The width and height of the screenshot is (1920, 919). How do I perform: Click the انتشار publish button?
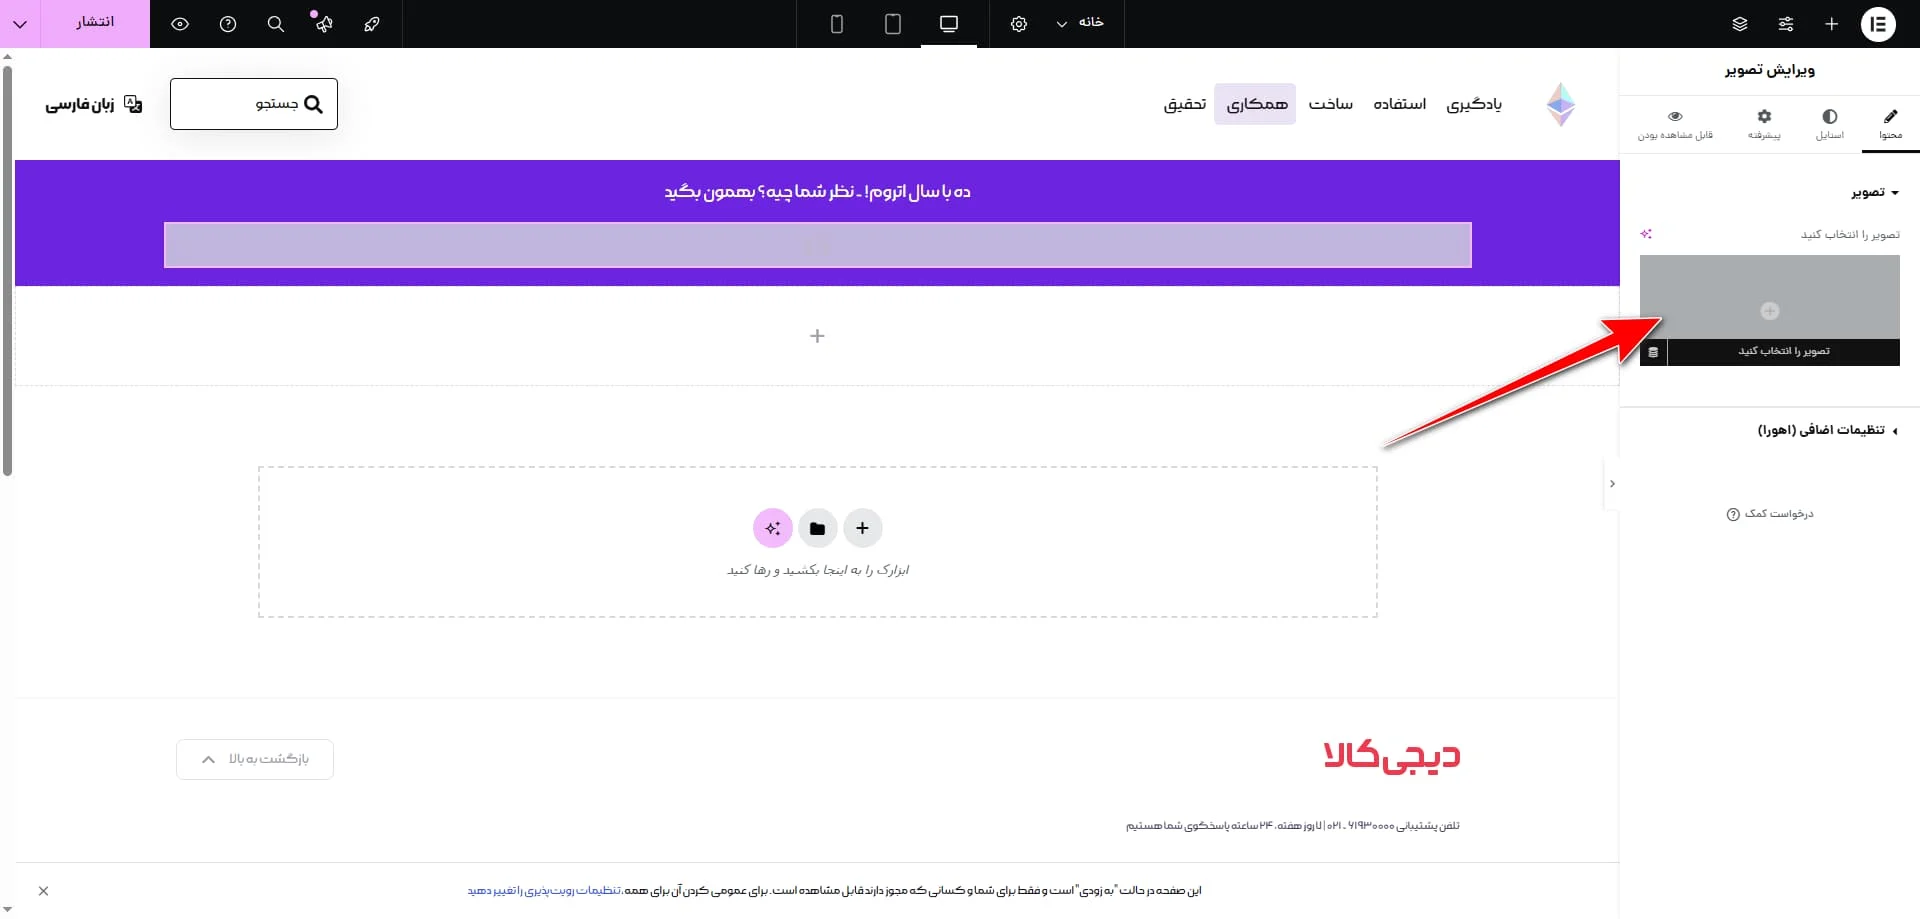pos(94,24)
